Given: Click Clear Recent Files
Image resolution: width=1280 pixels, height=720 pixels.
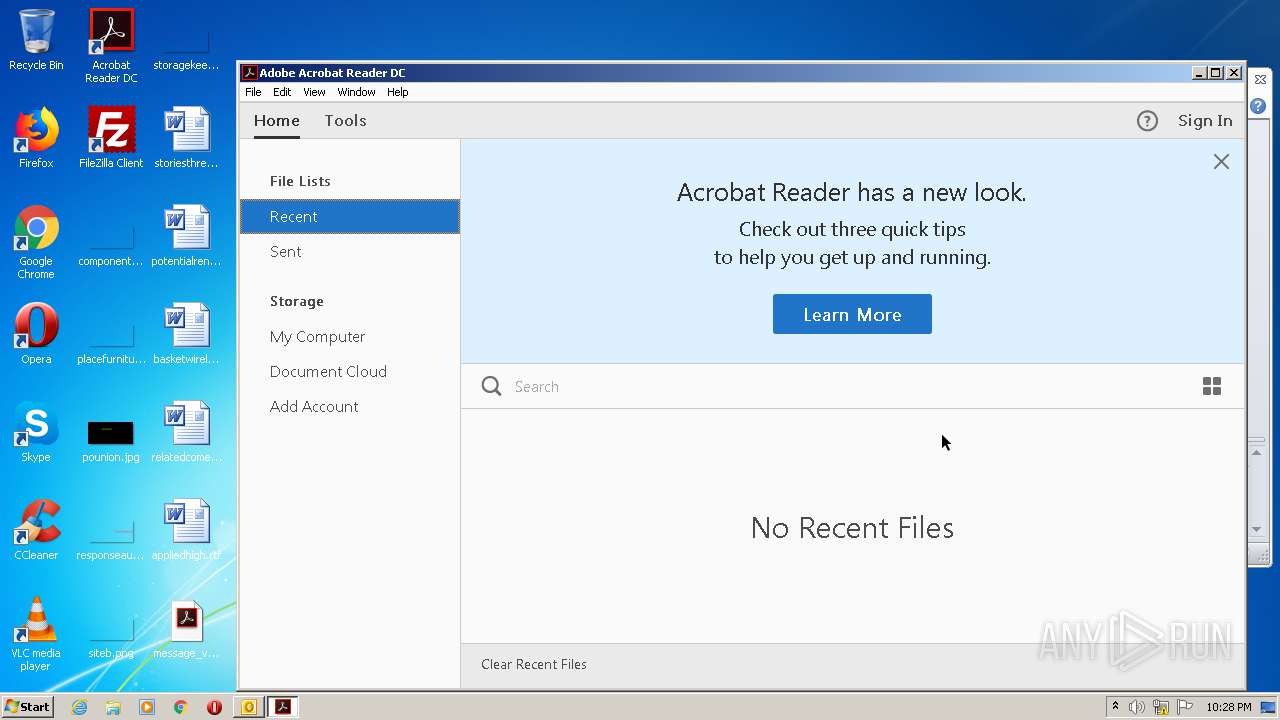Looking at the screenshot, I should point(534,664).
